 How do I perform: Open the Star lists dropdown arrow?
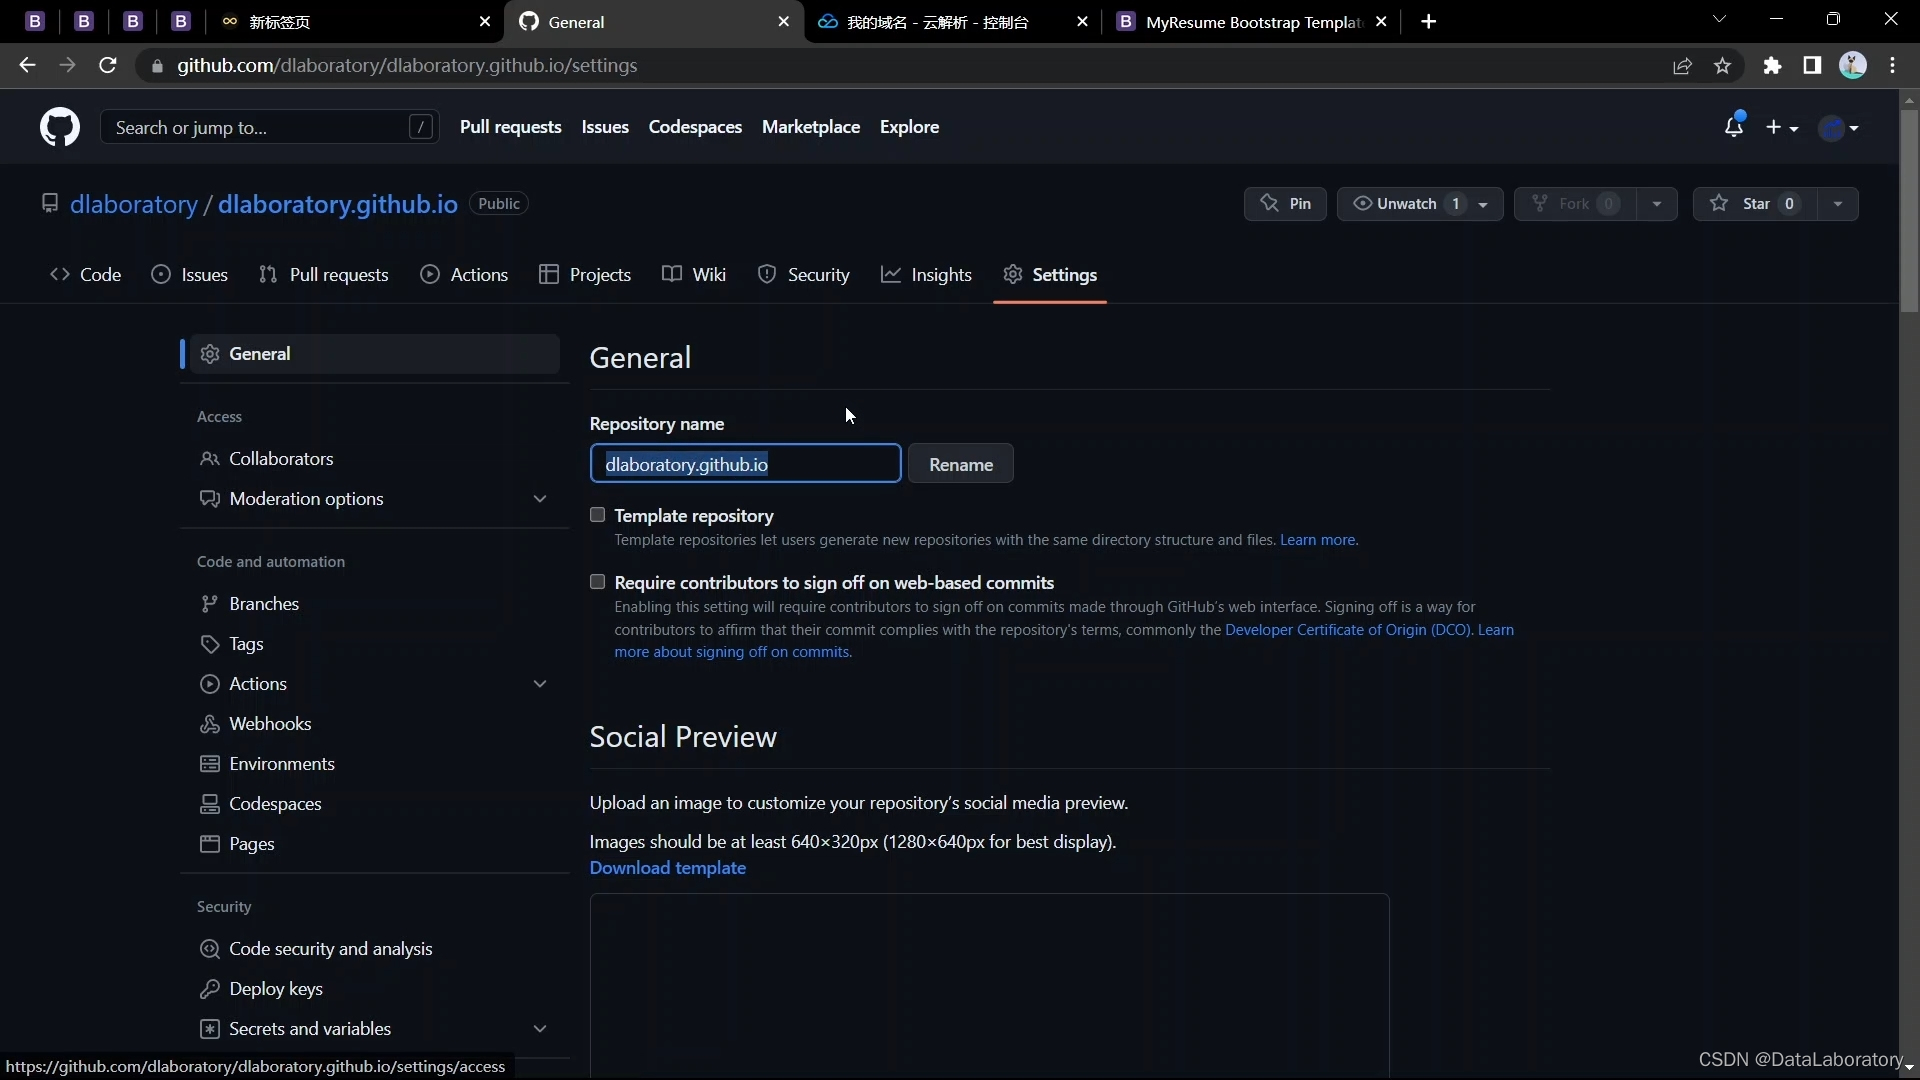click(x=1838, y=204)
